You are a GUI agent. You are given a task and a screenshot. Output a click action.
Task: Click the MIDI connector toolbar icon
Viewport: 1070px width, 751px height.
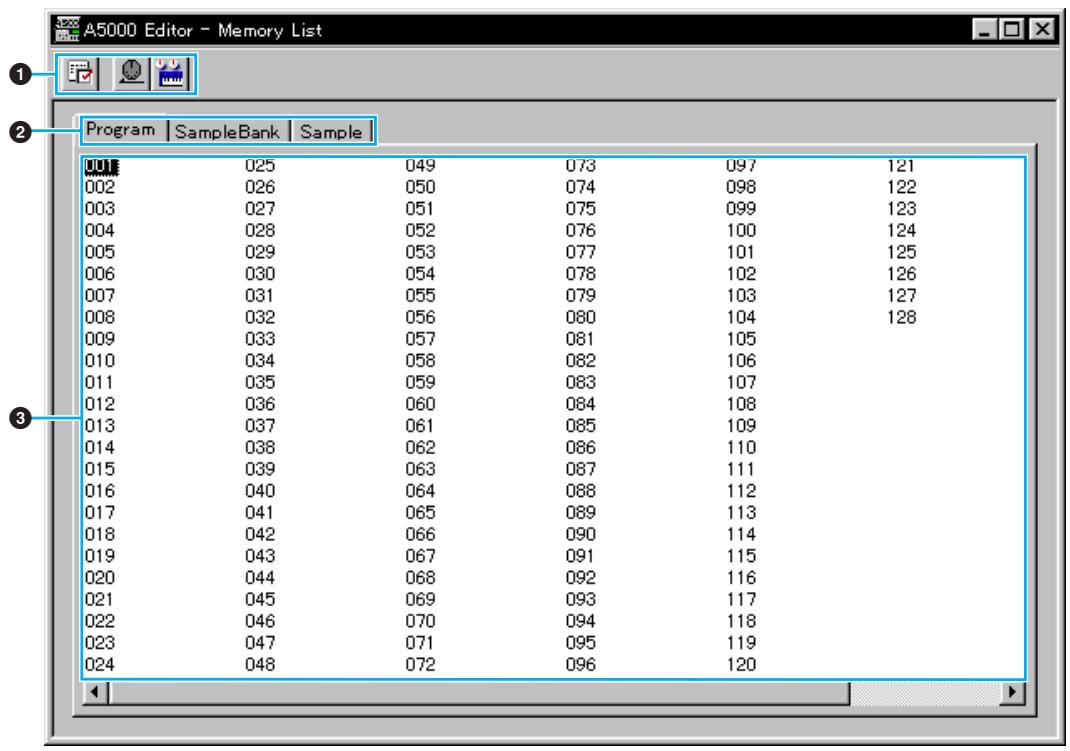pyautogui.click(x=131, y=73)
